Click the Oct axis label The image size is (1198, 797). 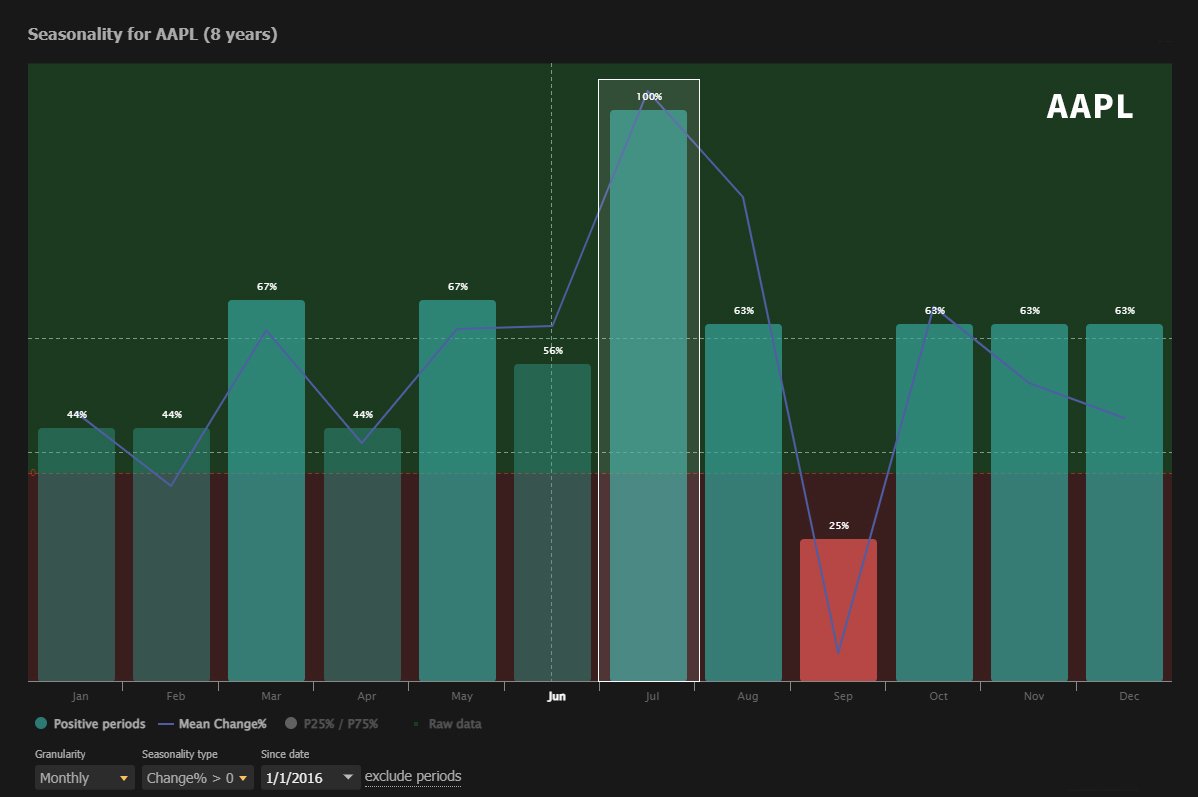point(938,696)
